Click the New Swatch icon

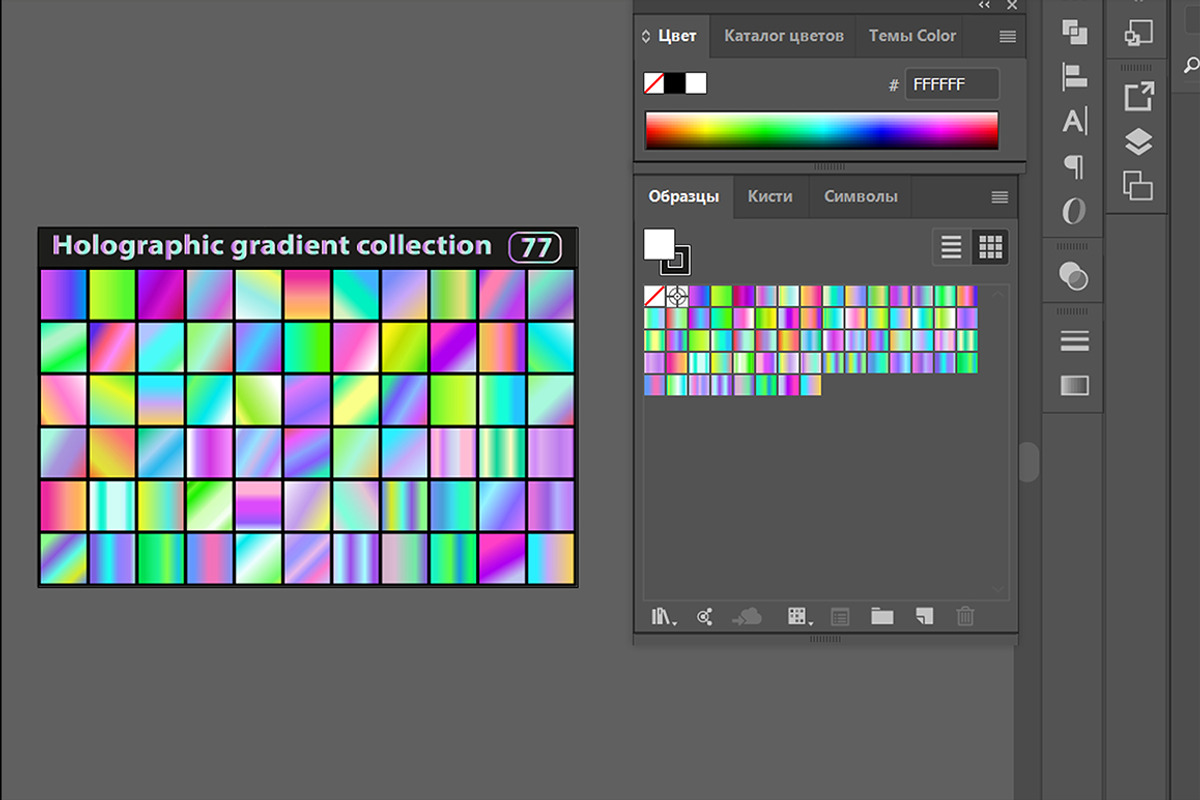click(924, 617)
